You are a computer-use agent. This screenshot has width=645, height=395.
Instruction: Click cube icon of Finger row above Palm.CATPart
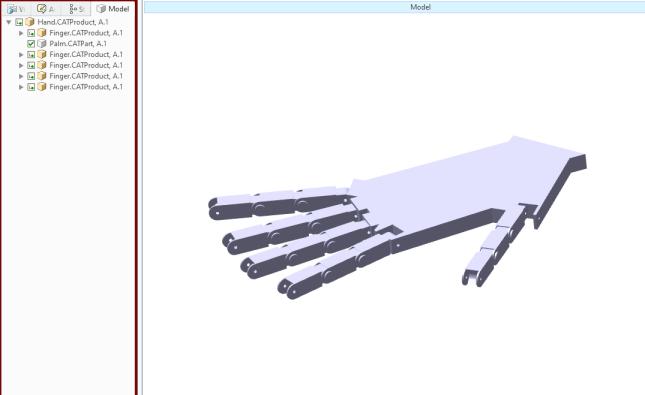tap(42, 33)
